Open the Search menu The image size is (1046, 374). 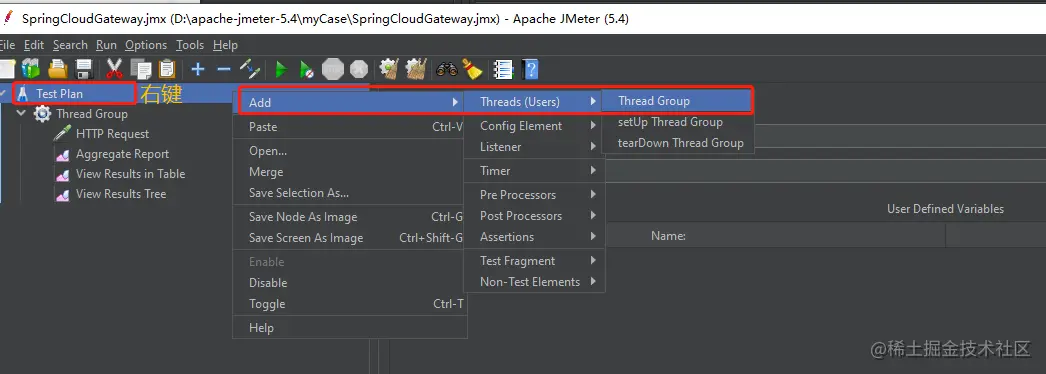tap(70, 45)
